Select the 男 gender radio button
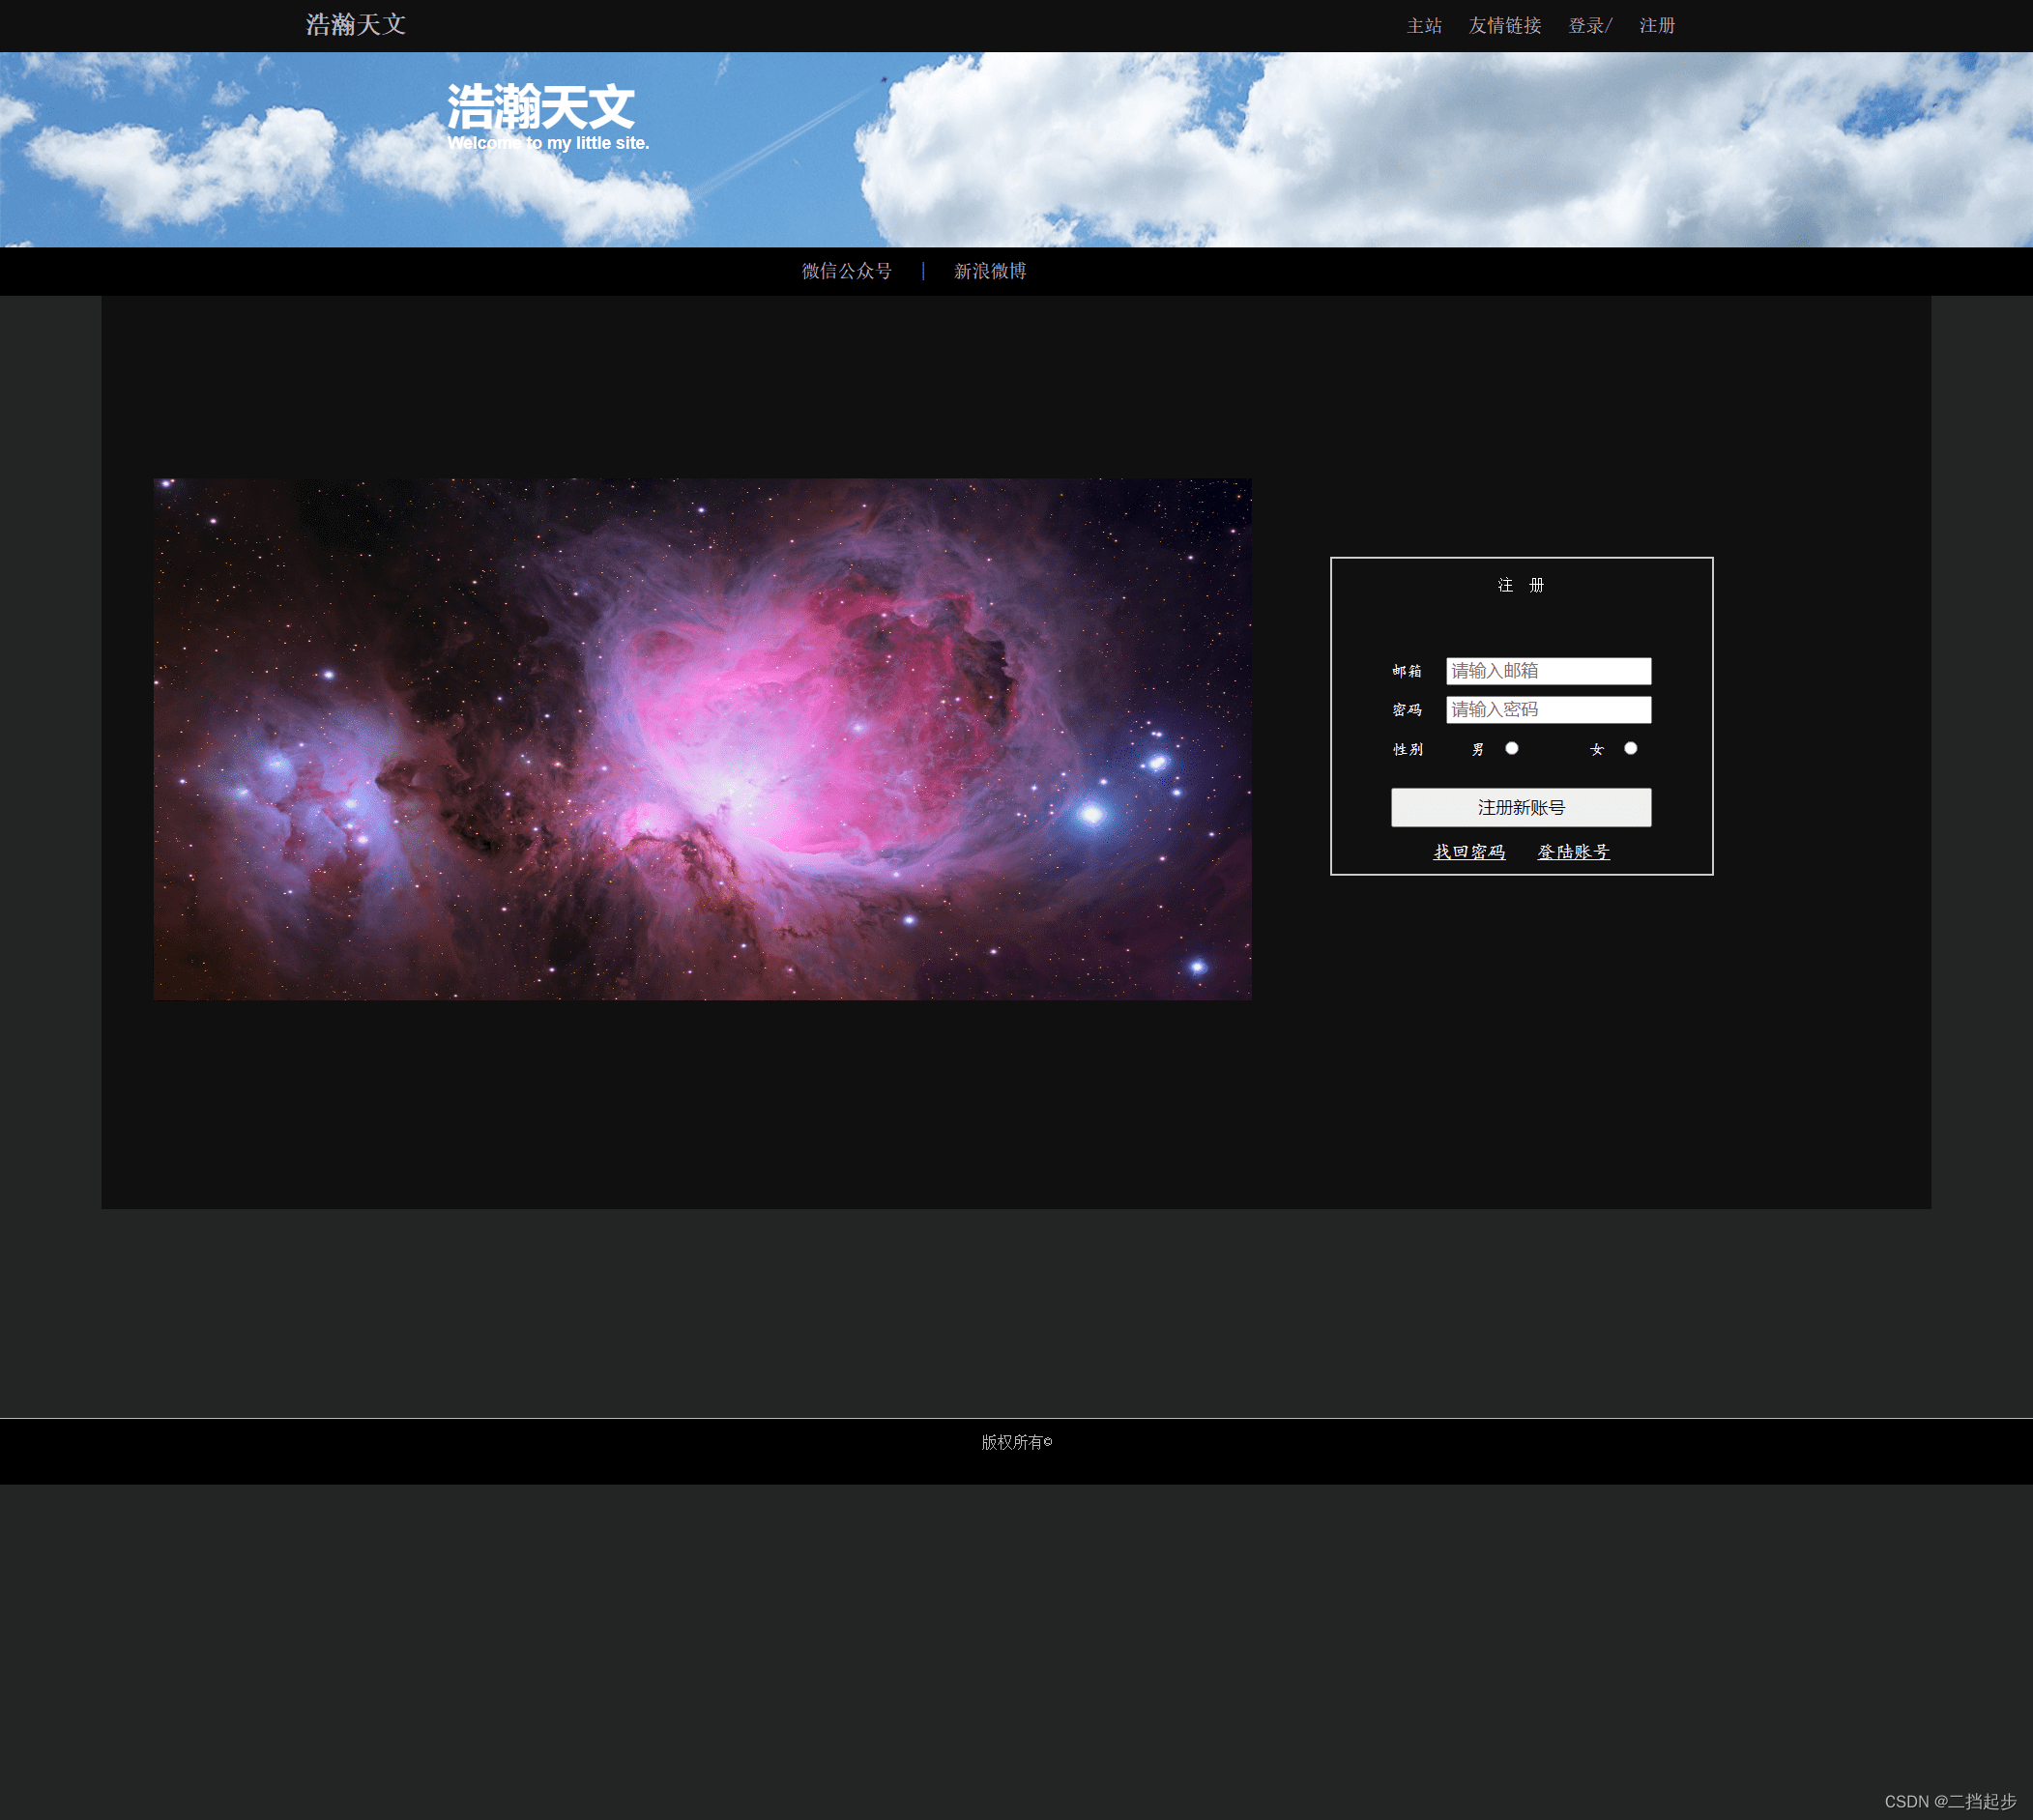The width and height of the screenshot is (2033, 1820). 1512,748
